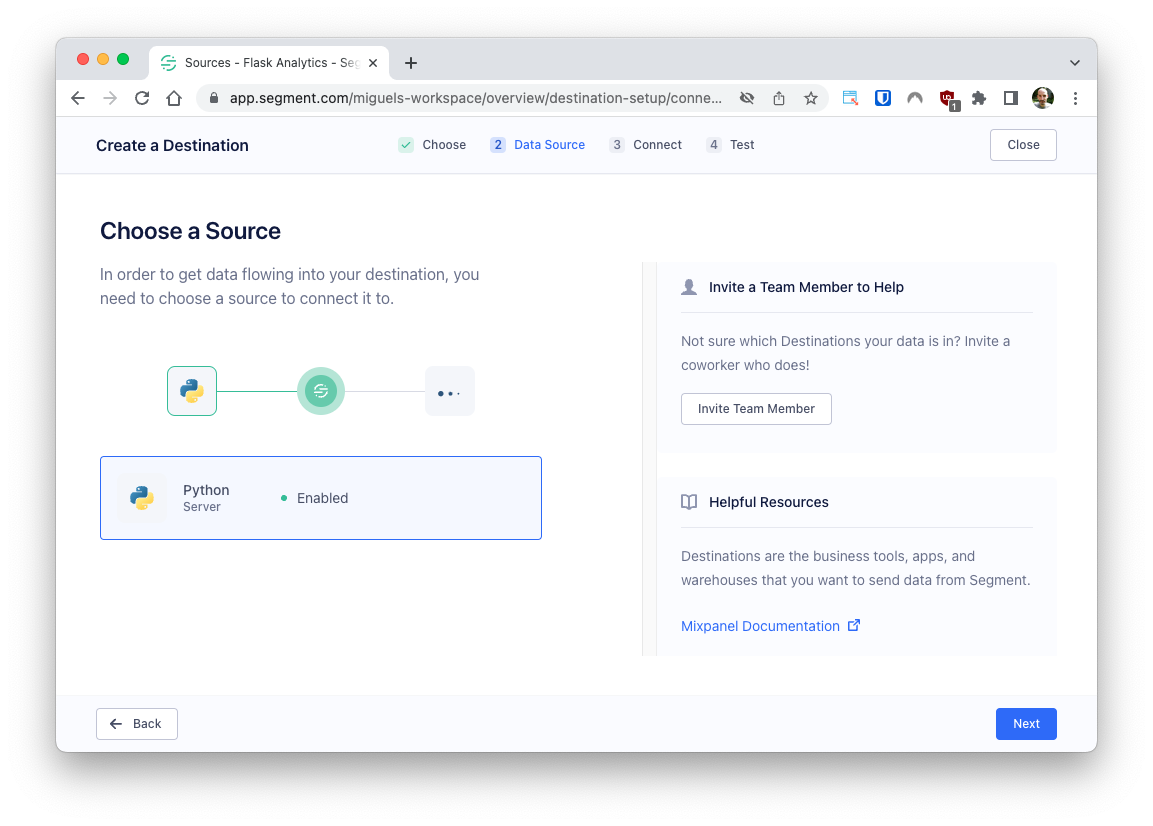This screenshot has width=1153, height=826.
Task: Close the Sources - Flask Analytics tab
Action: (x=373, y=63)
